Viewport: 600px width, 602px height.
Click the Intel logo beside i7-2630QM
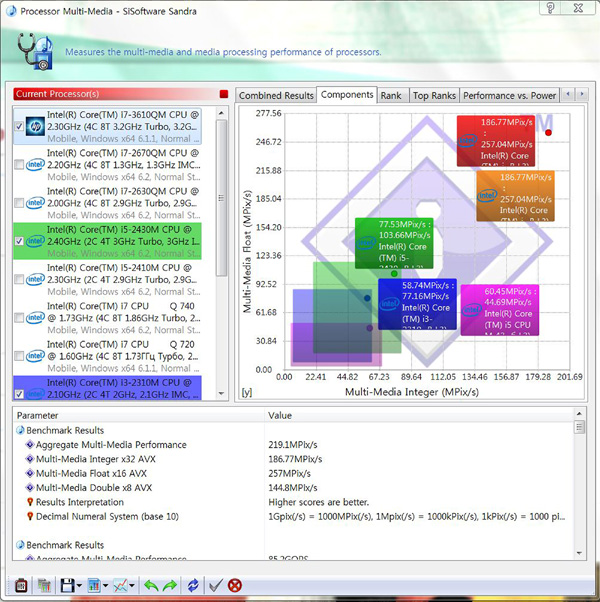click(35, 203)
